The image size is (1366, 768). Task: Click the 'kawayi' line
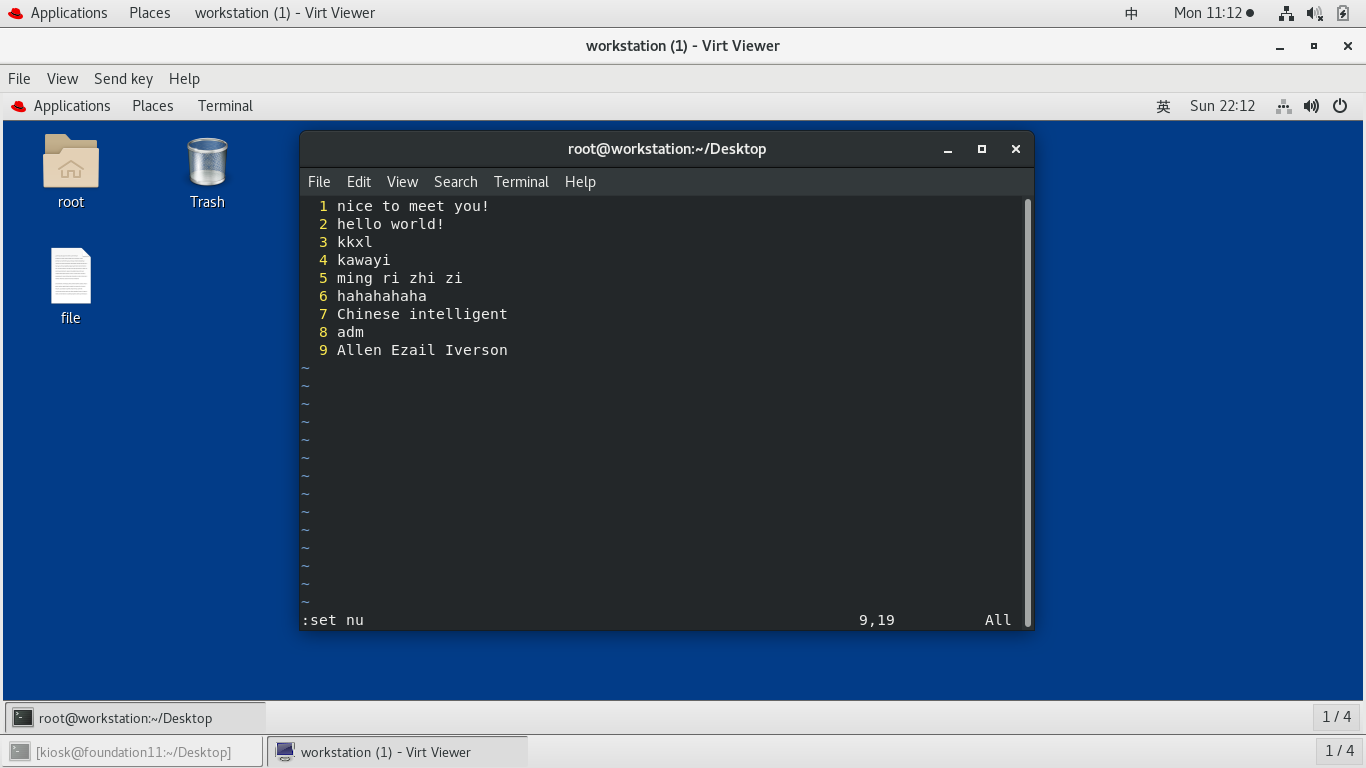click(363, 260)
